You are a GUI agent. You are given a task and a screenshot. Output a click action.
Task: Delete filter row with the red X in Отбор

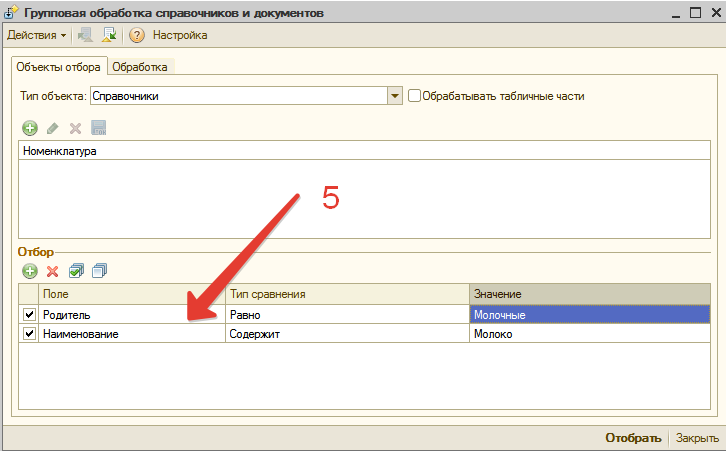pos(53,271)
